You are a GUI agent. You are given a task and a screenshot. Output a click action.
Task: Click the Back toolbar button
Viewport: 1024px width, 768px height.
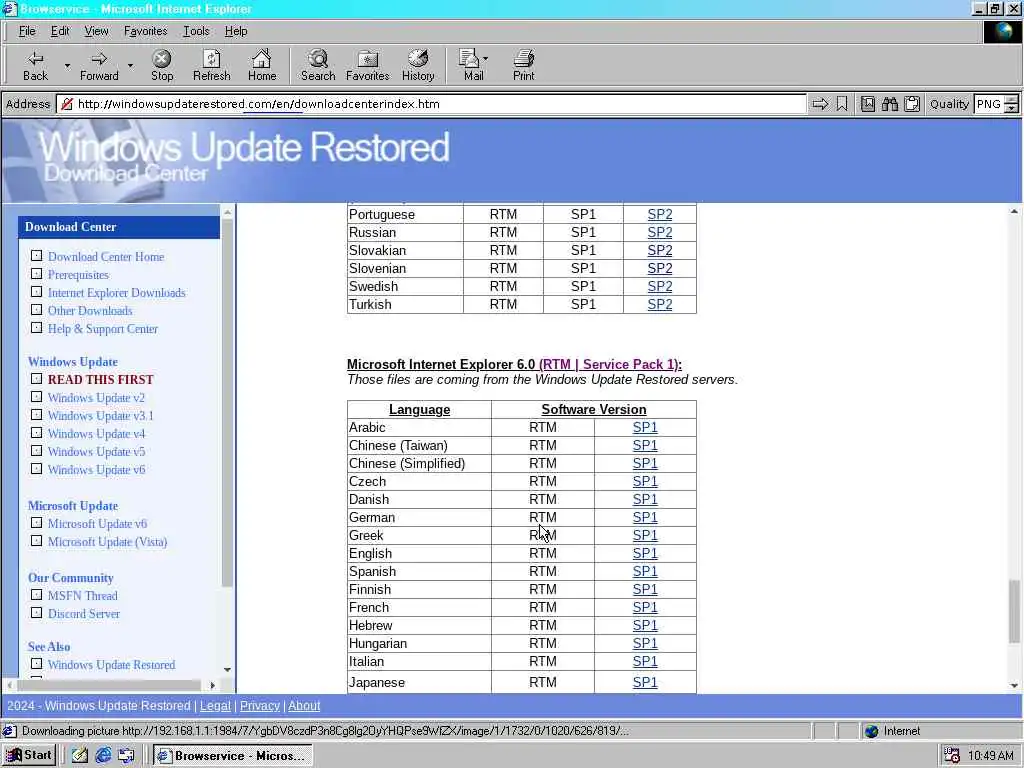click(35, 65)
